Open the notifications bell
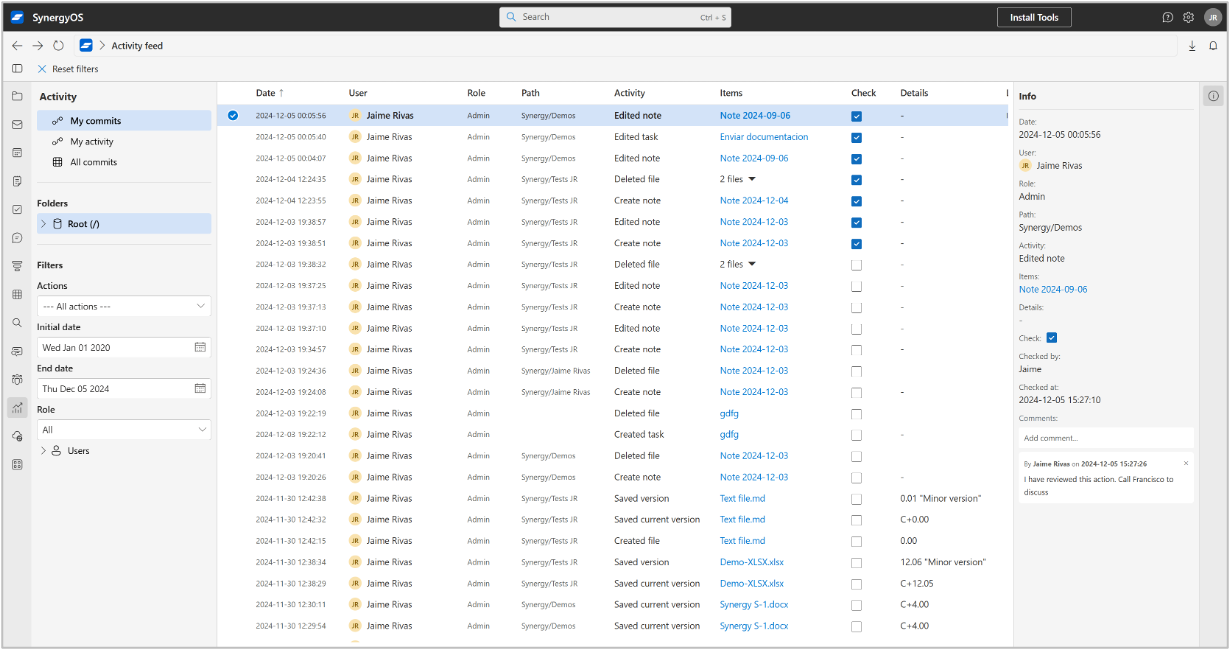The width and height of the screenshot is (1230, 650). 1213,46
